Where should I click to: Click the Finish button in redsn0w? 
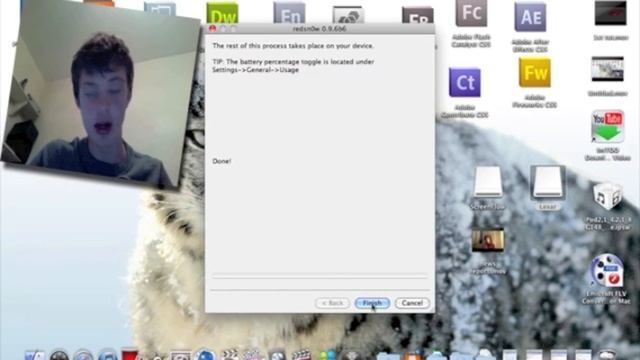pyautogui.click(x=372, y=303)
